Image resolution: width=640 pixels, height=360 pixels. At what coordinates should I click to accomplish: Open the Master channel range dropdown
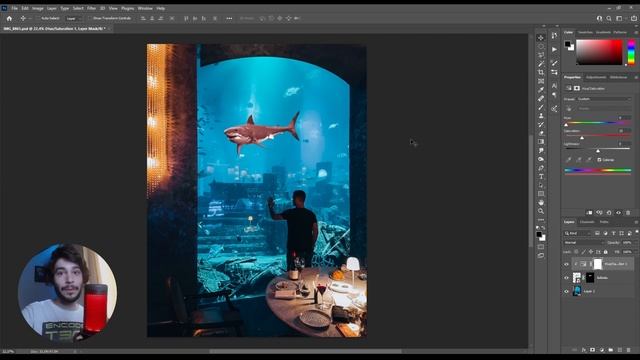(603, 109)
